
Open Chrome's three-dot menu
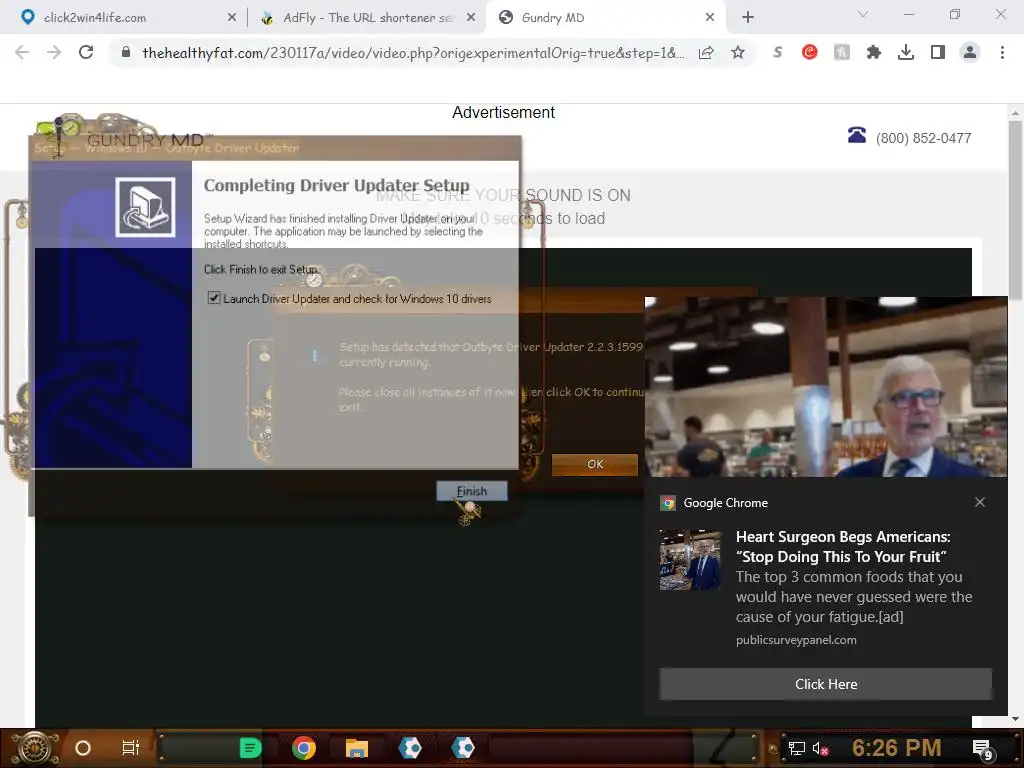pos(1002,52)
